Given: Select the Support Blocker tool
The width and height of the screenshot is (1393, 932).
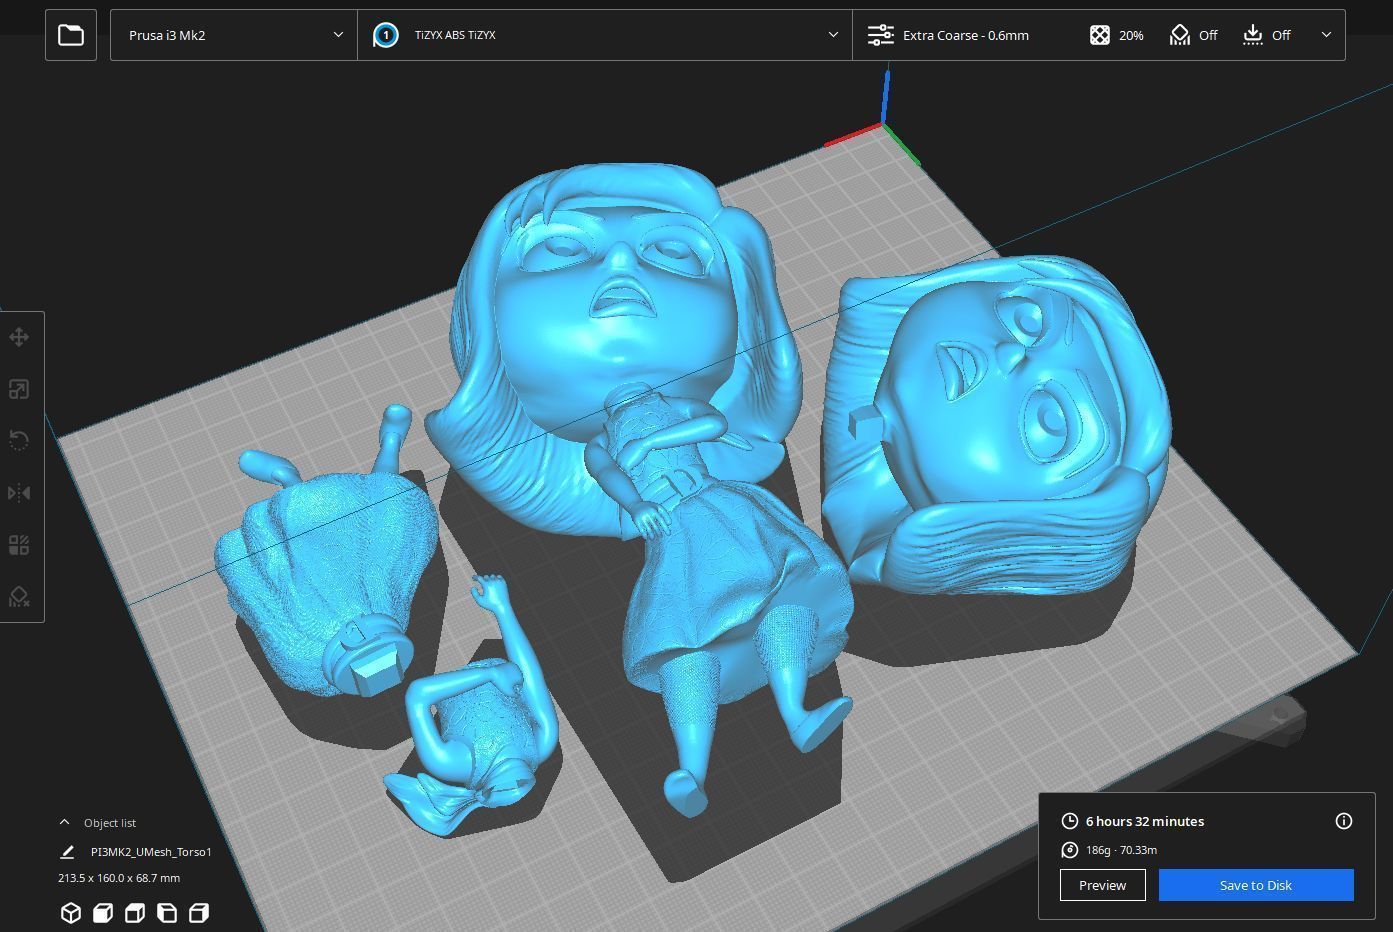Looking at the screenshot, I should click(x=19, y=597).
